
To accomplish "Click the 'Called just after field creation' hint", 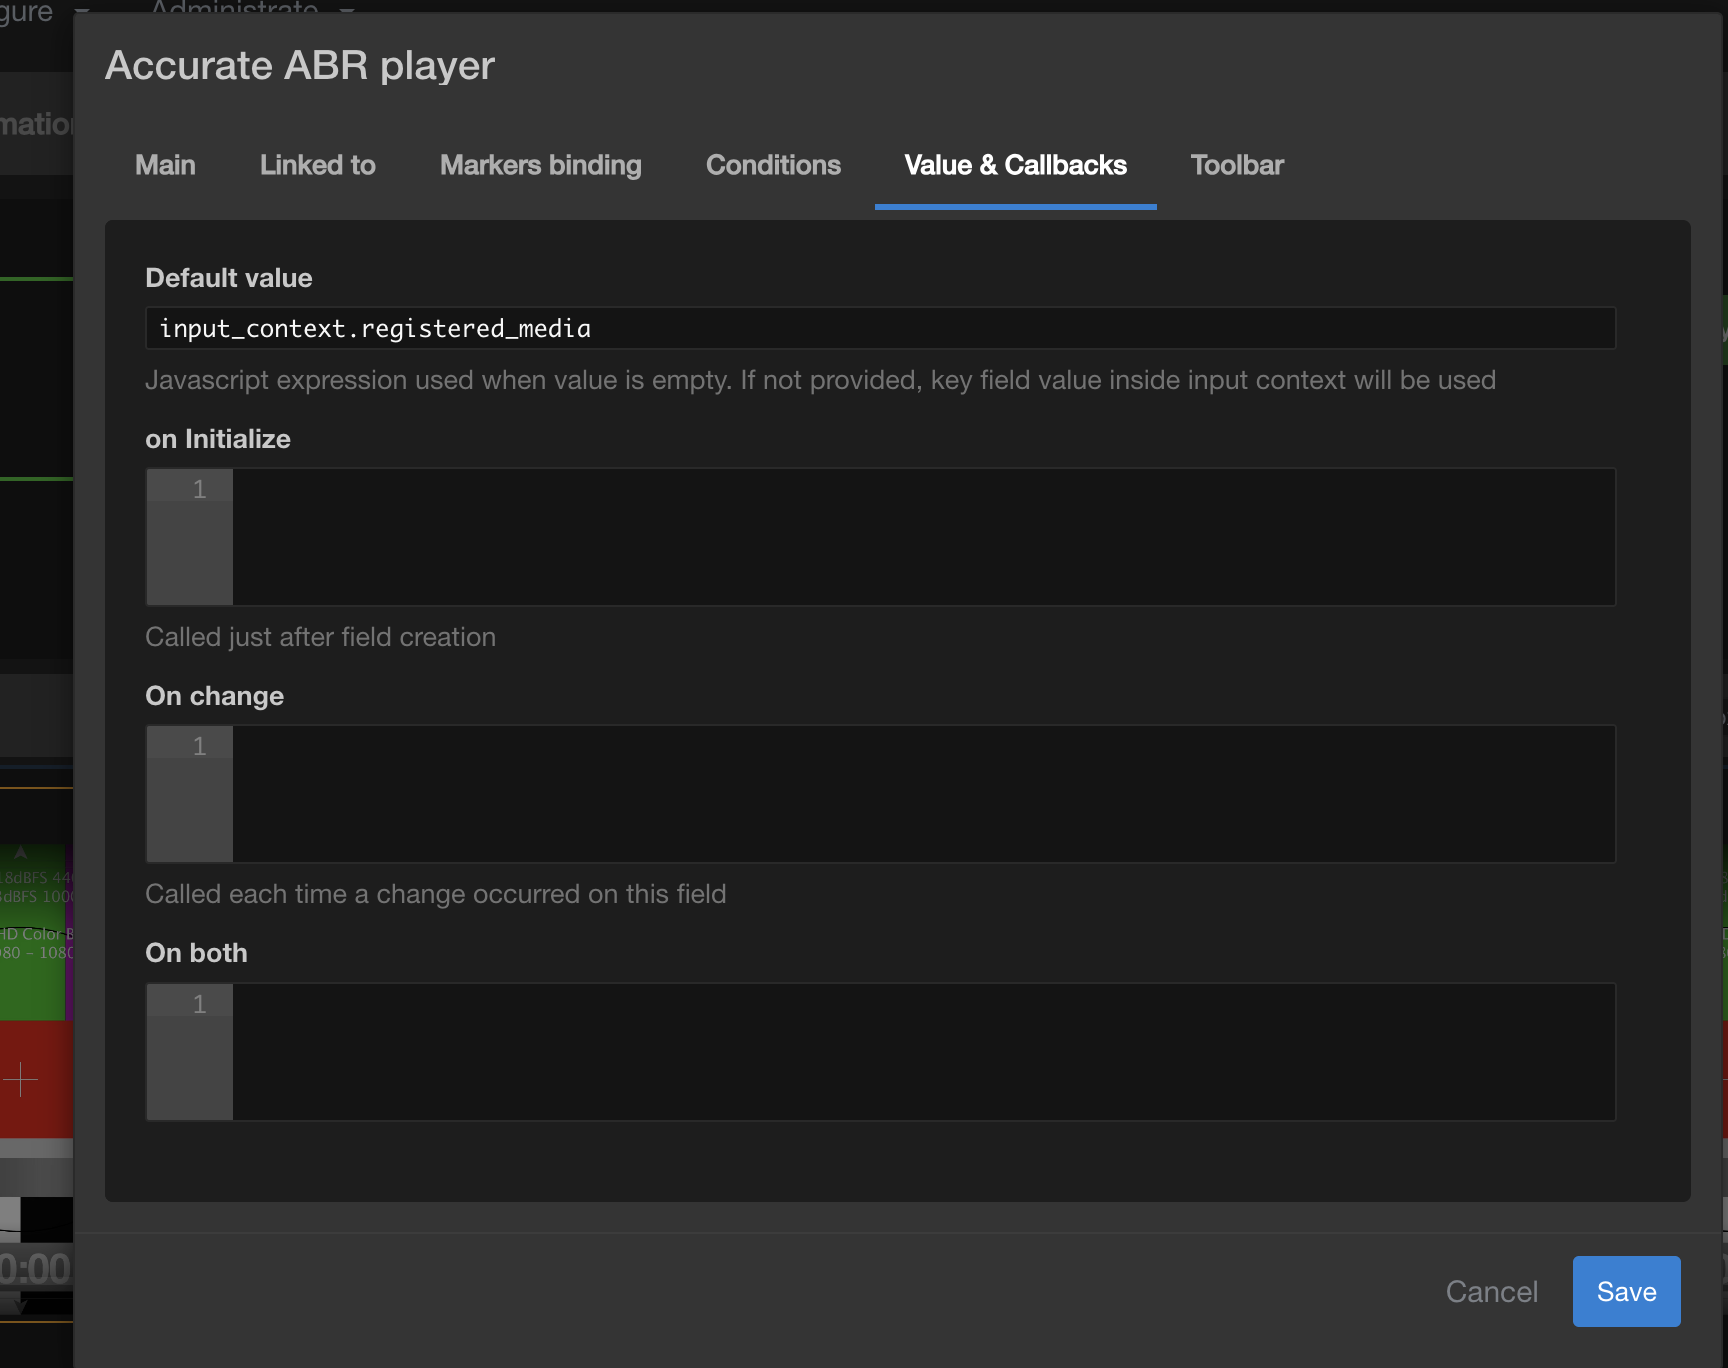I will point(320,637).
